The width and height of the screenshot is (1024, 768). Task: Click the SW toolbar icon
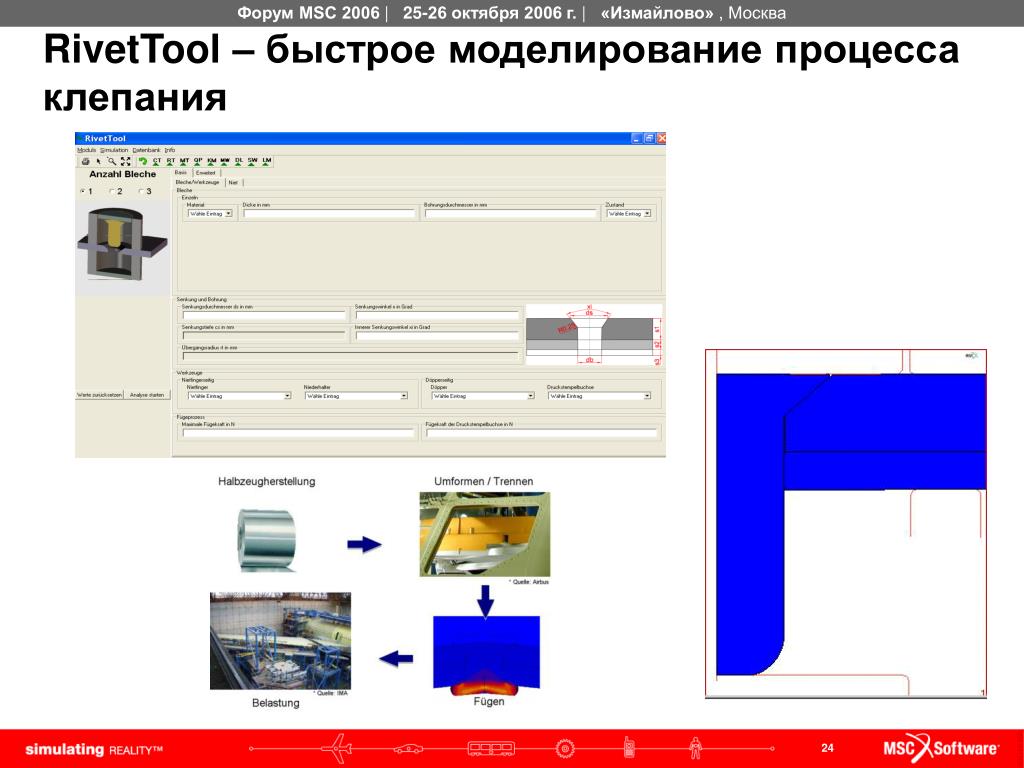(253, 161)
